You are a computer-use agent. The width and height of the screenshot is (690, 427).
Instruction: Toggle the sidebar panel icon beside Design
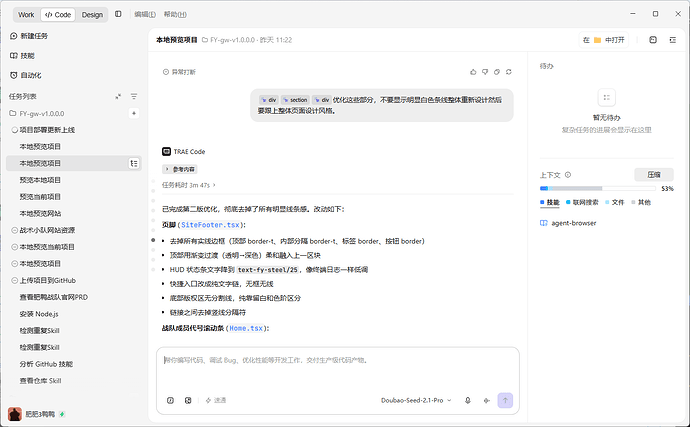click(x=118, y=14)
